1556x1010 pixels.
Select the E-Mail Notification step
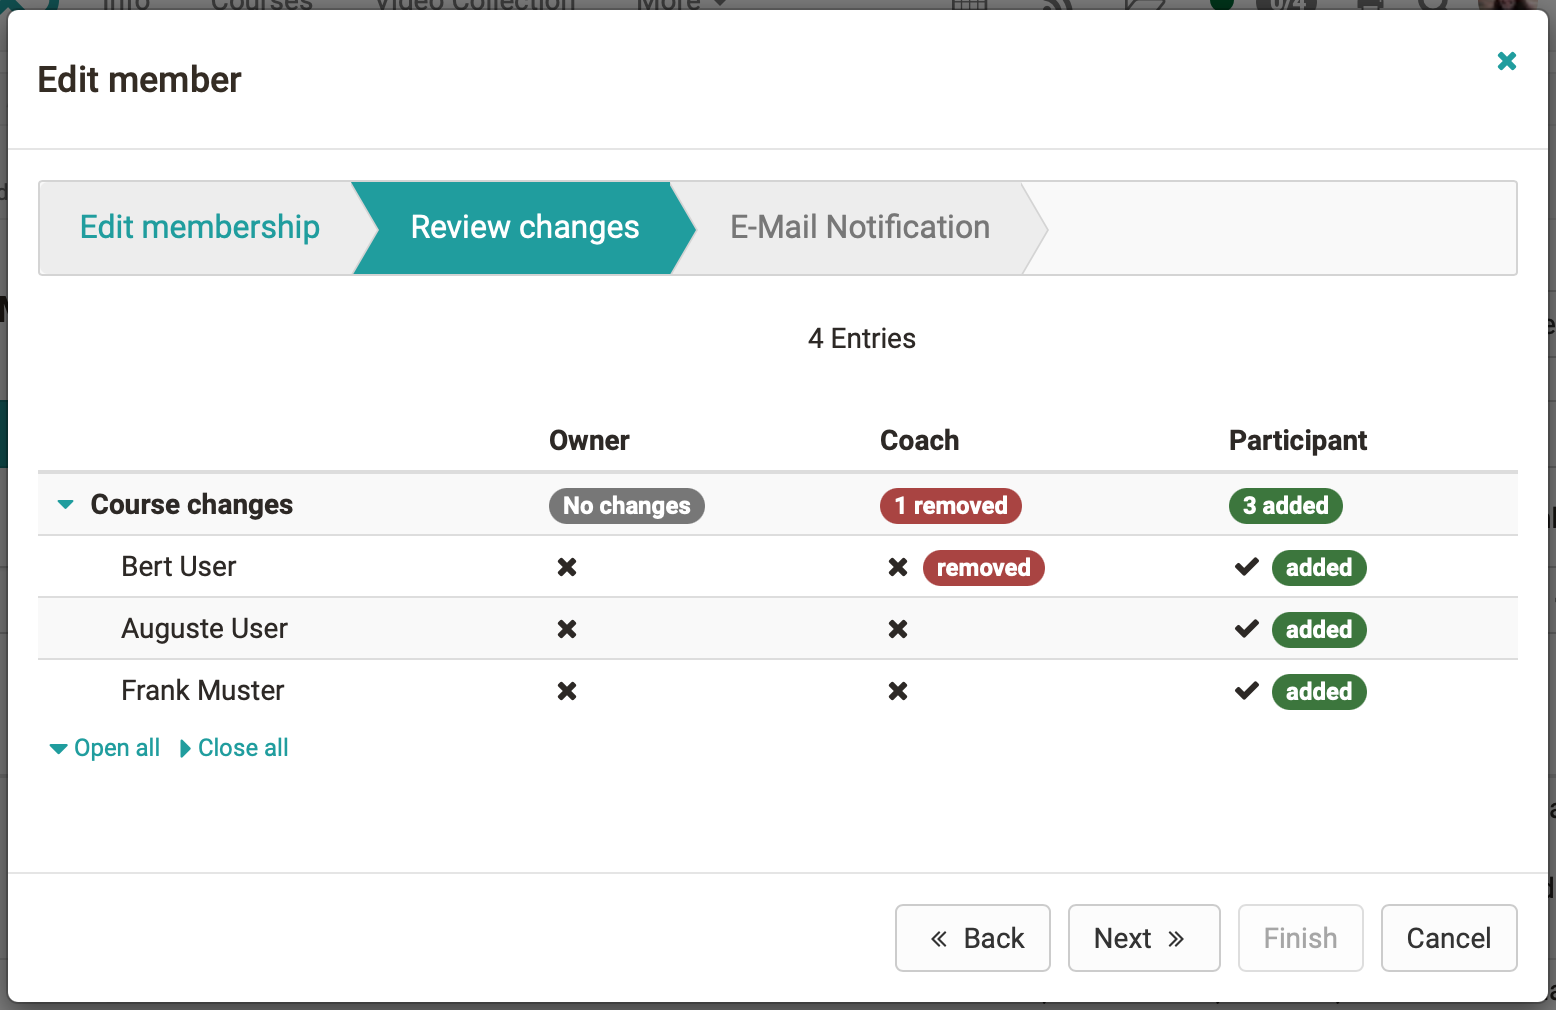(859, 228)
